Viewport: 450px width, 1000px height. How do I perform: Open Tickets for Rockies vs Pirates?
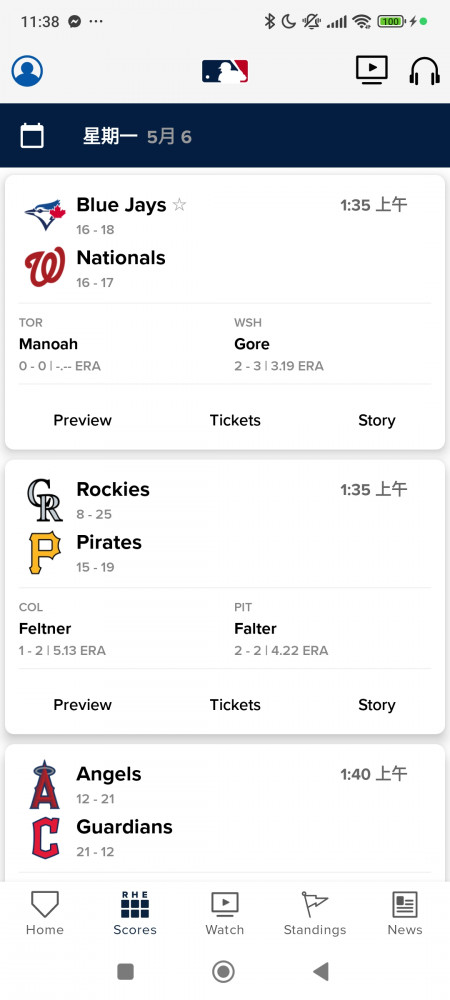[235, 705]
